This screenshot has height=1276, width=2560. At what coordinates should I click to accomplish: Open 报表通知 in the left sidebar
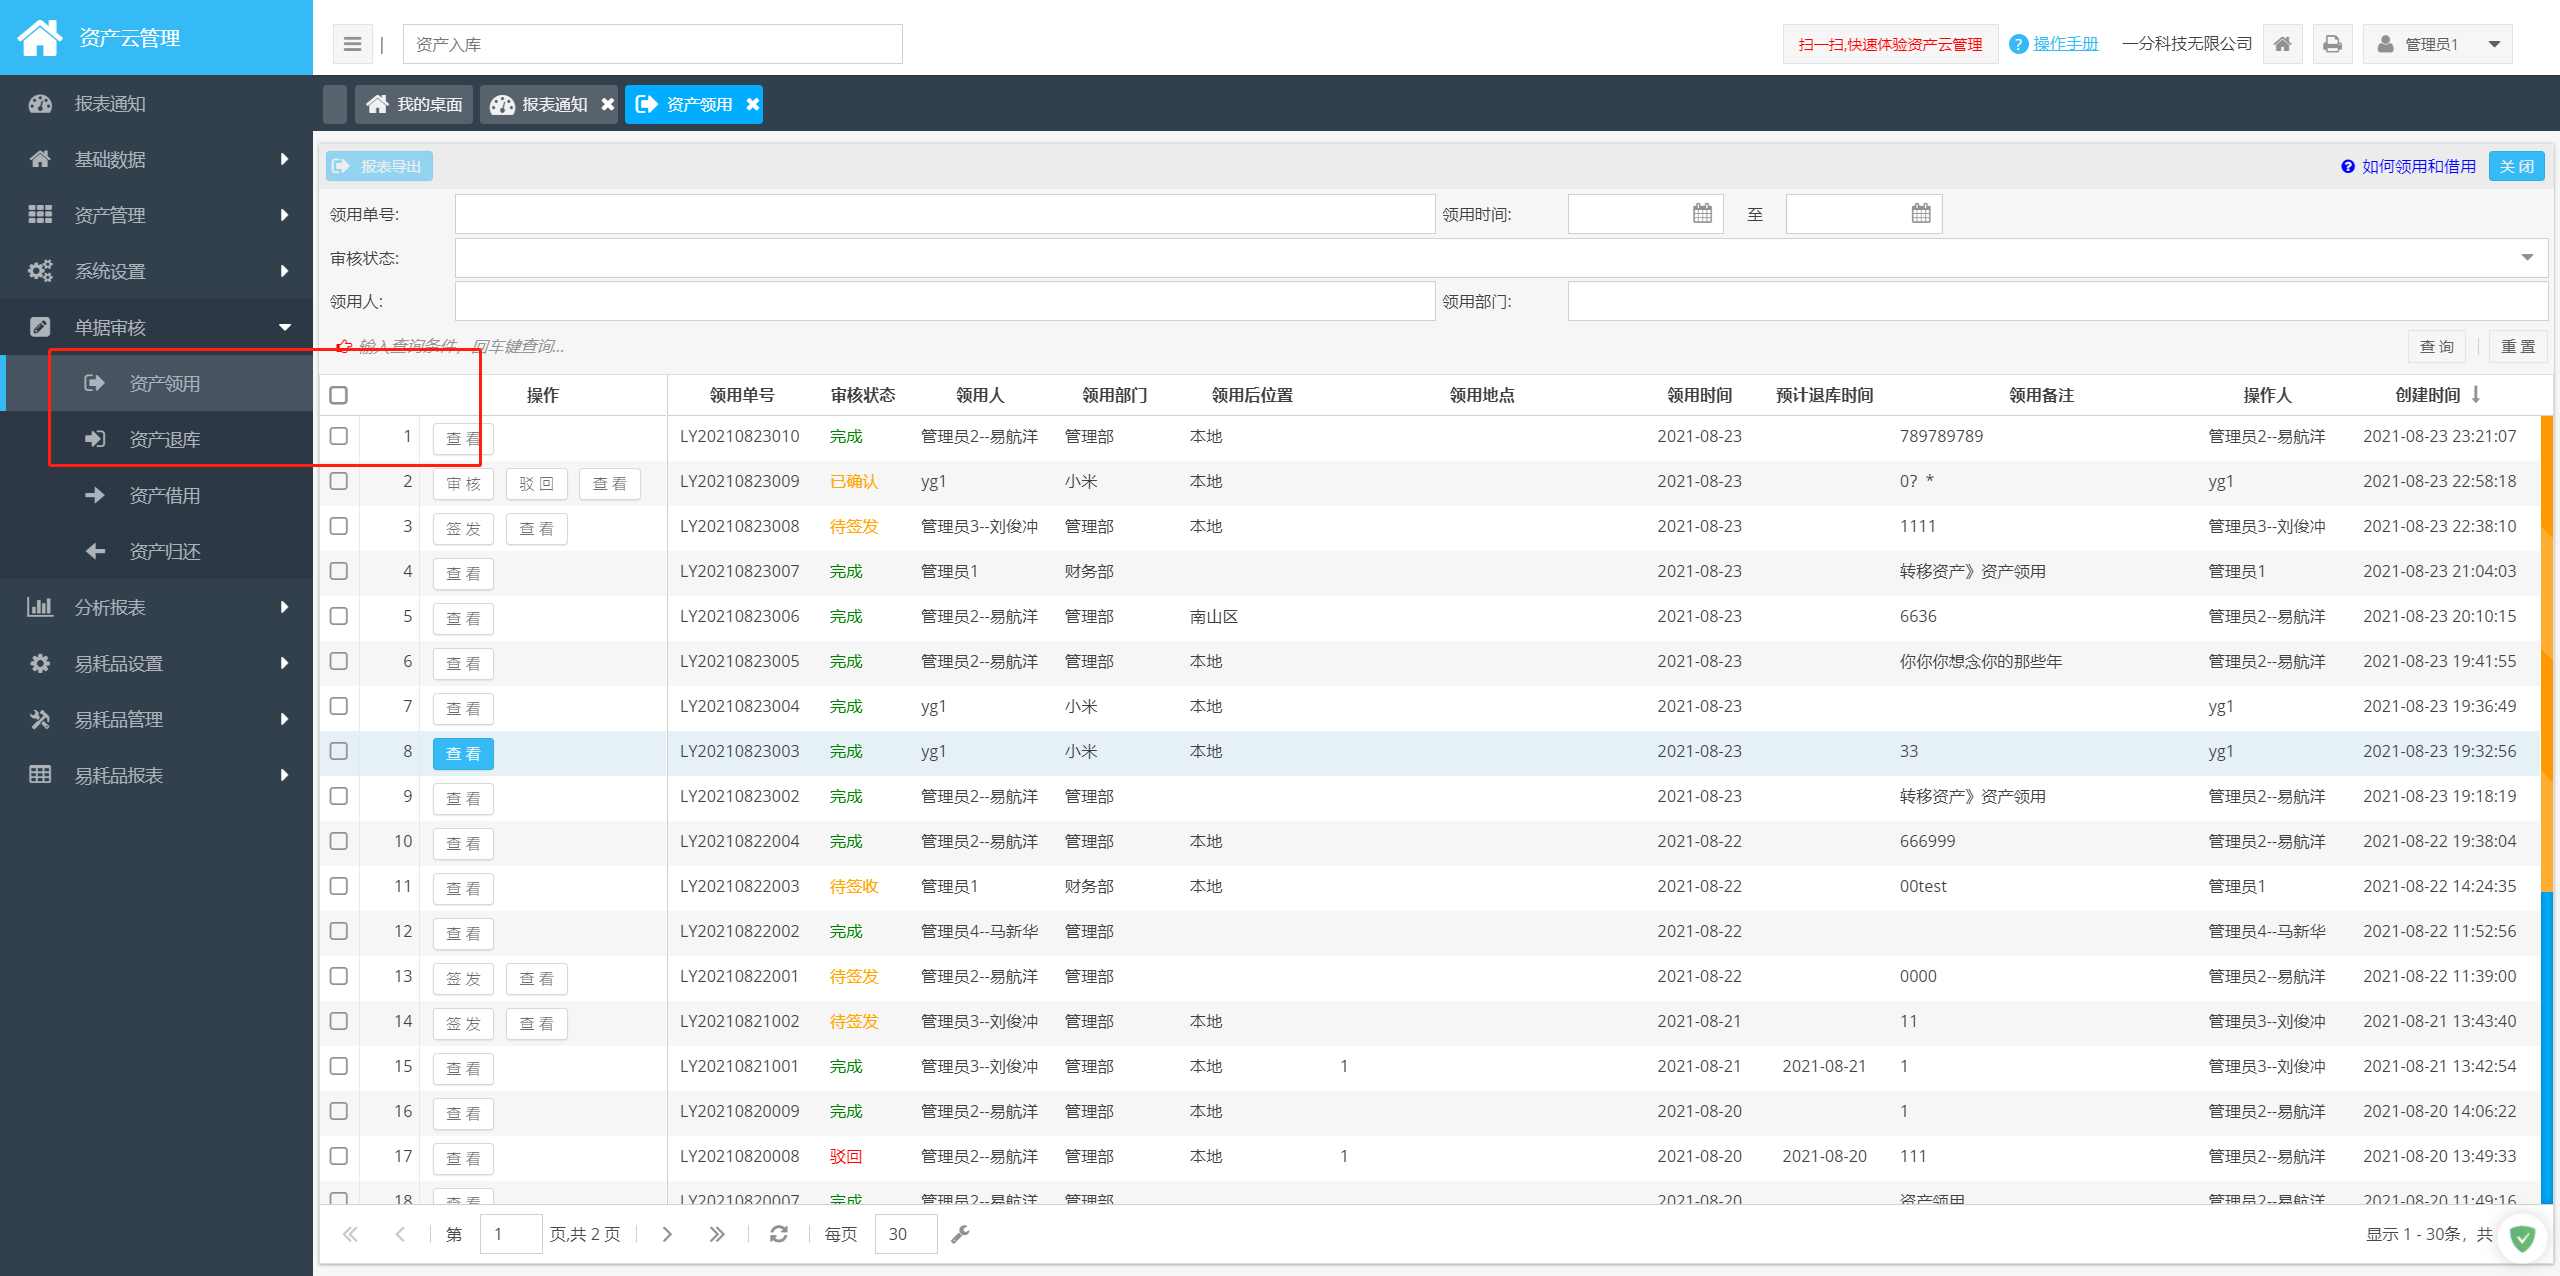[156, 104]
